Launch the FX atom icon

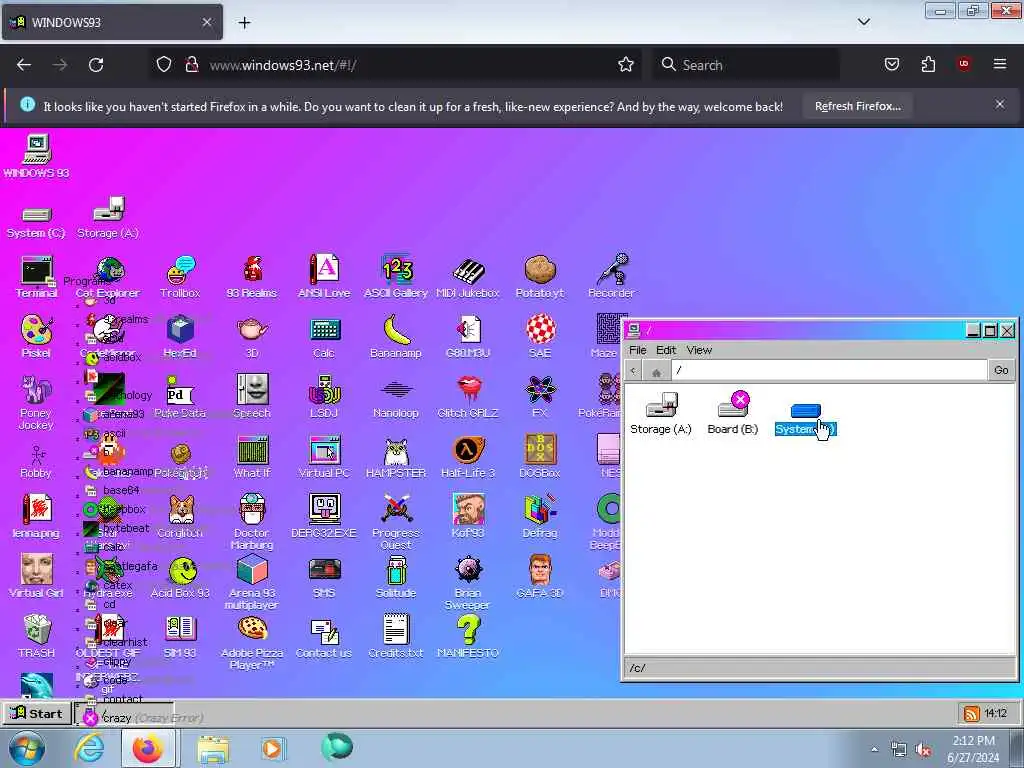[x=539, y=396]
